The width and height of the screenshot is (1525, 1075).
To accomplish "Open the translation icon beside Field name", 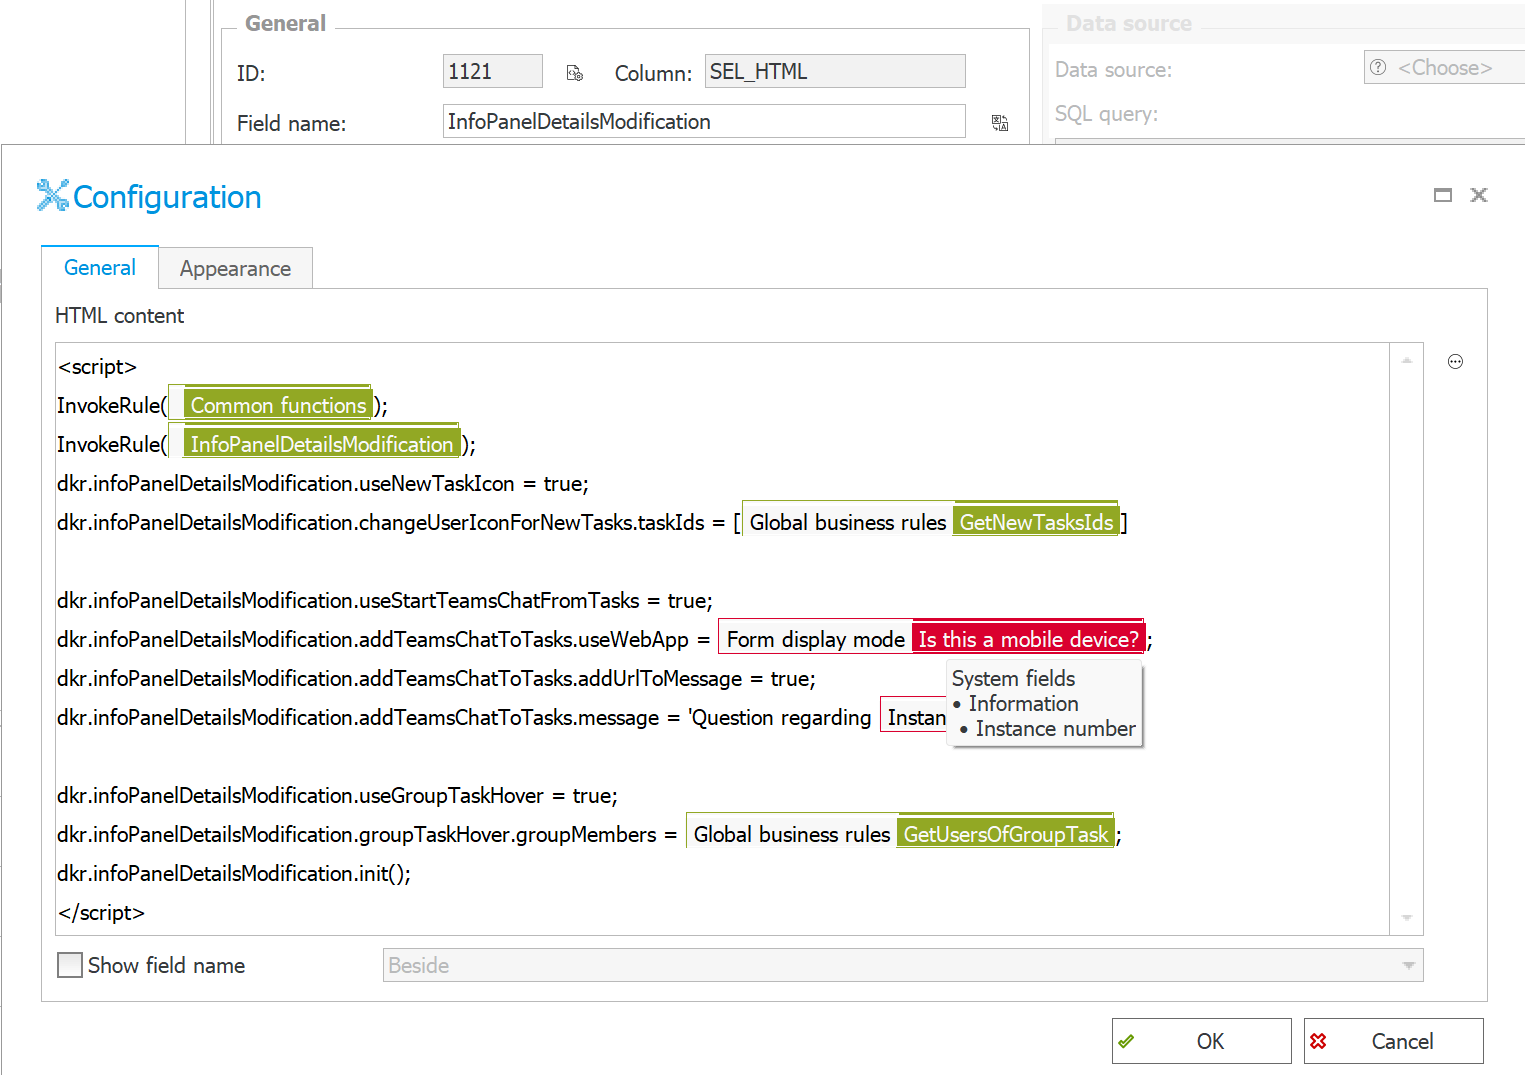I will click(999, 122).
